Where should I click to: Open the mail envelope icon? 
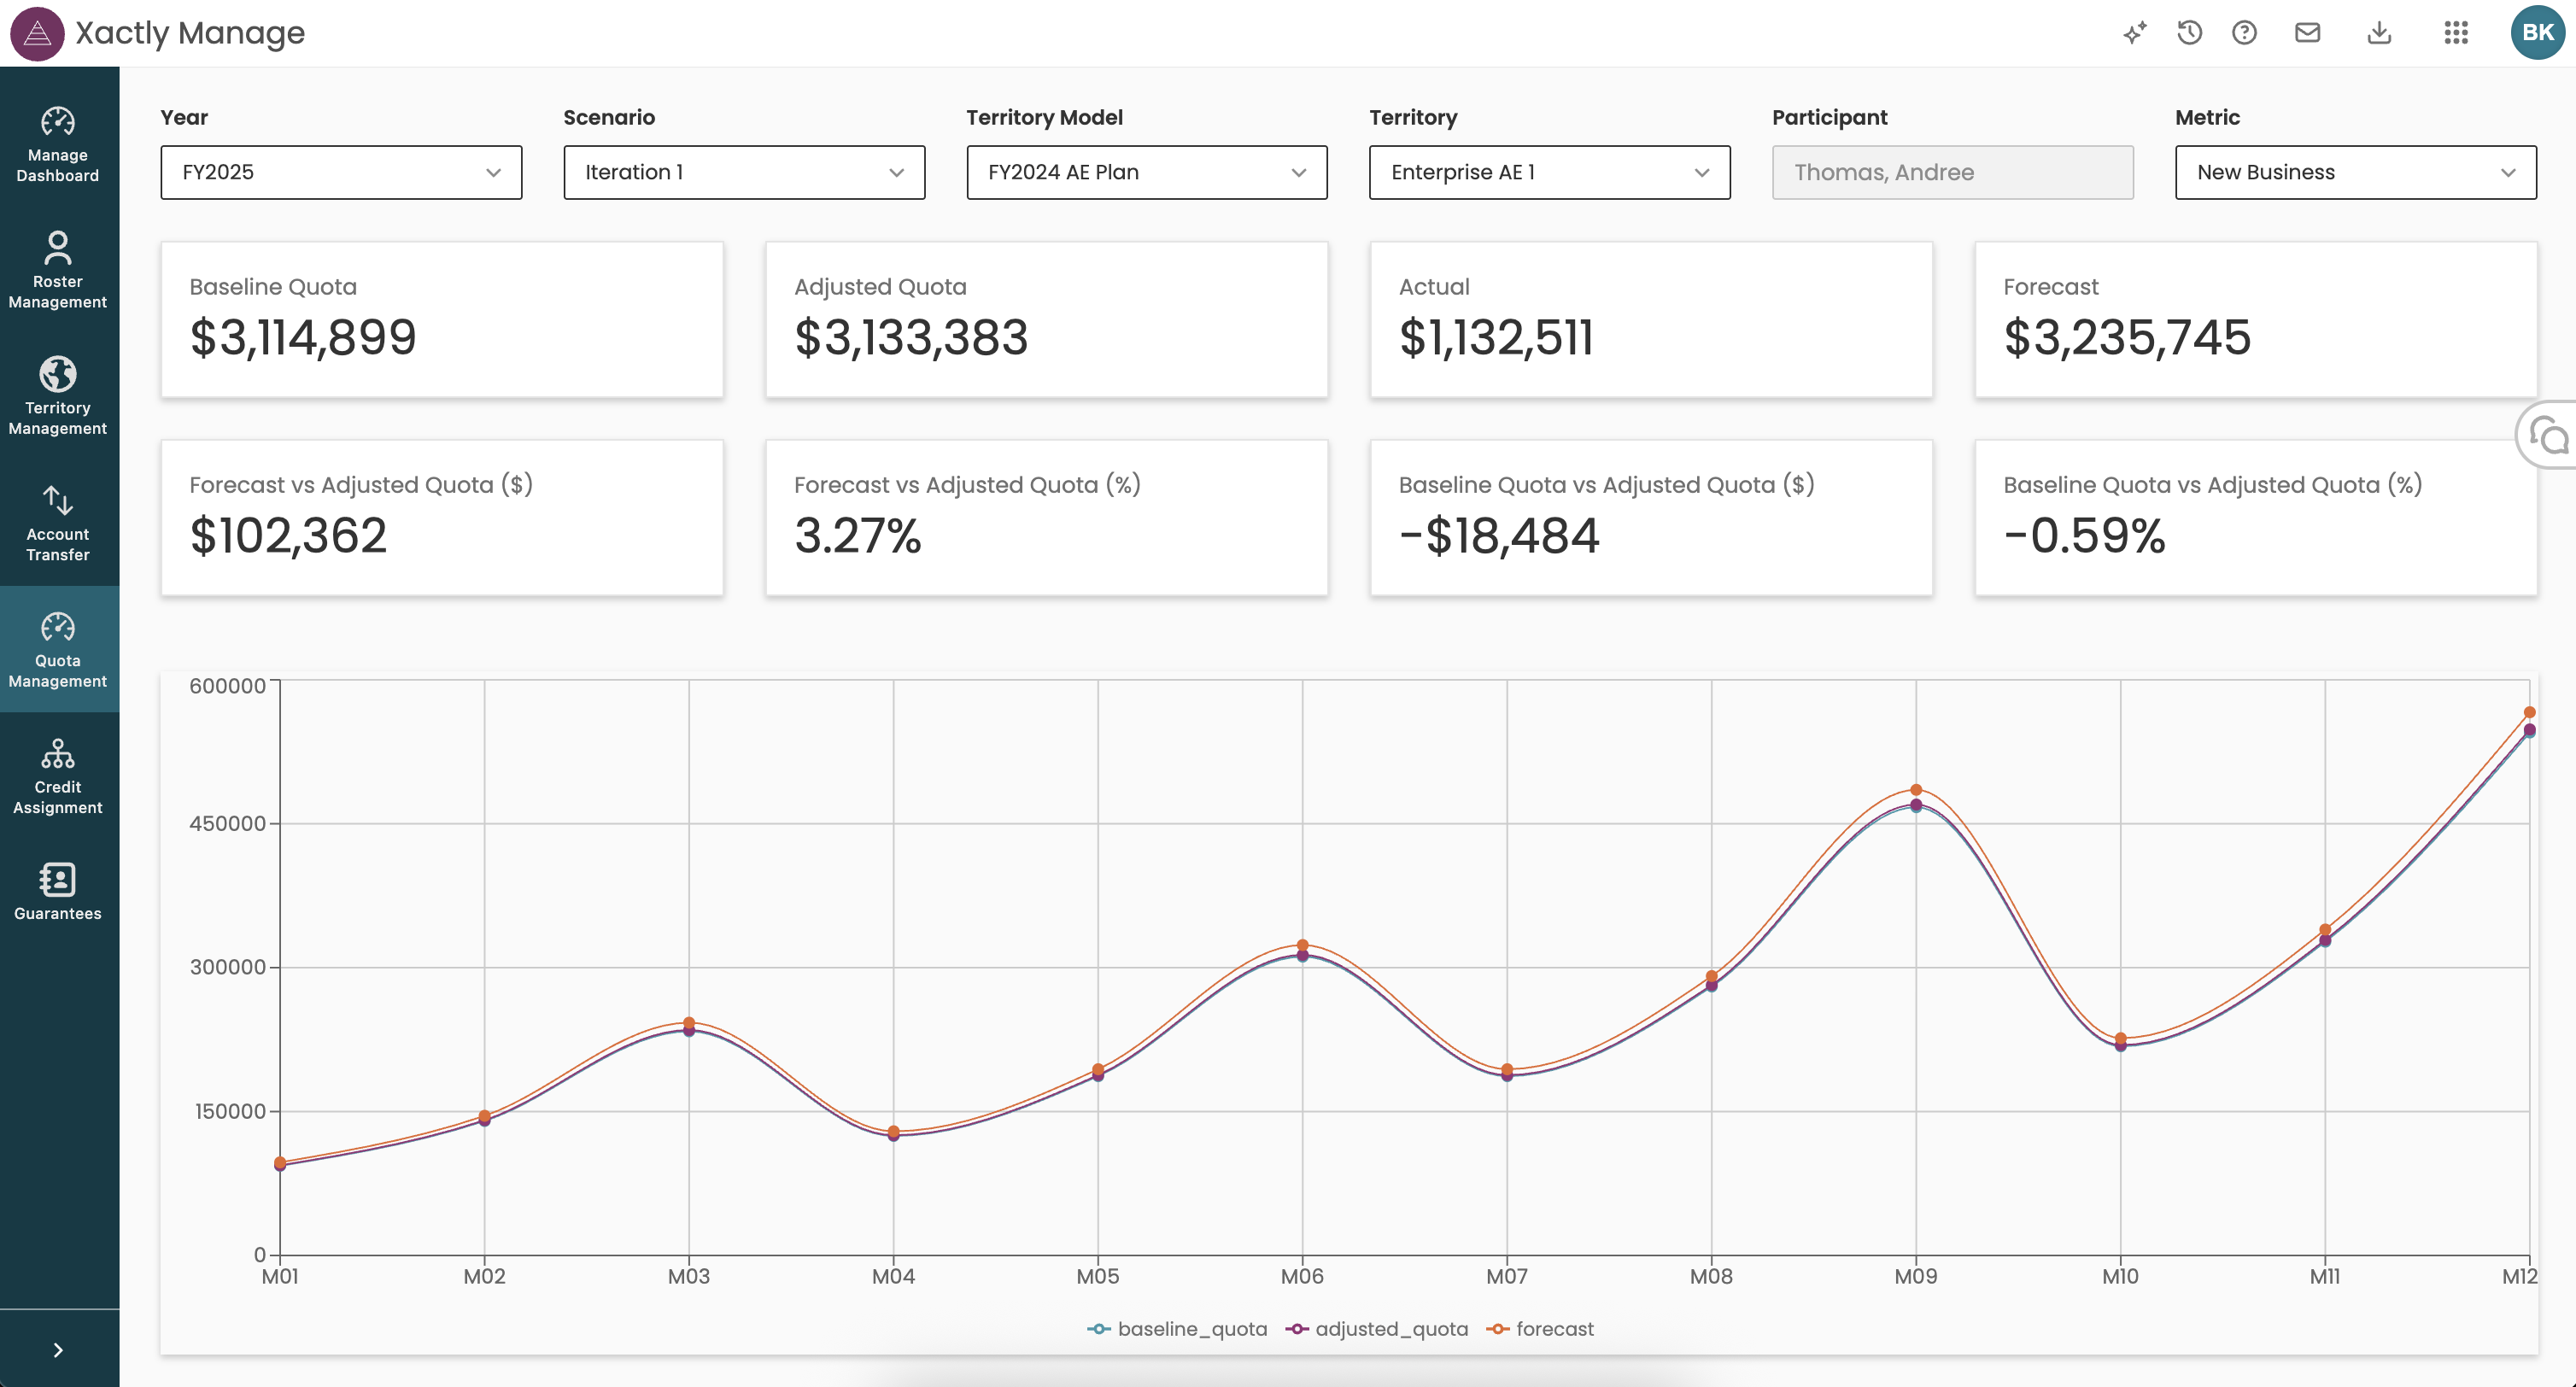[2307, 33]
